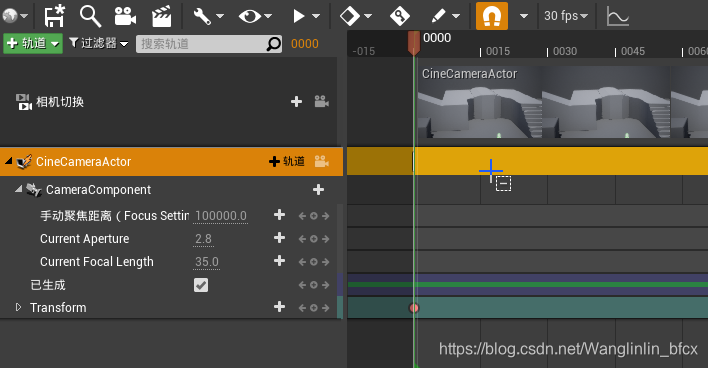Expand the playback options dropdown arrow

coord(316,16)
